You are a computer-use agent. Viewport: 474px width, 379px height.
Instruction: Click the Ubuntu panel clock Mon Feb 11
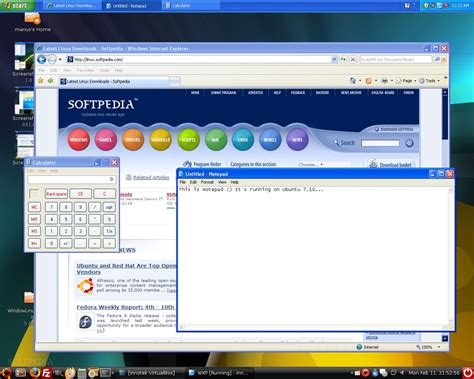434,373
